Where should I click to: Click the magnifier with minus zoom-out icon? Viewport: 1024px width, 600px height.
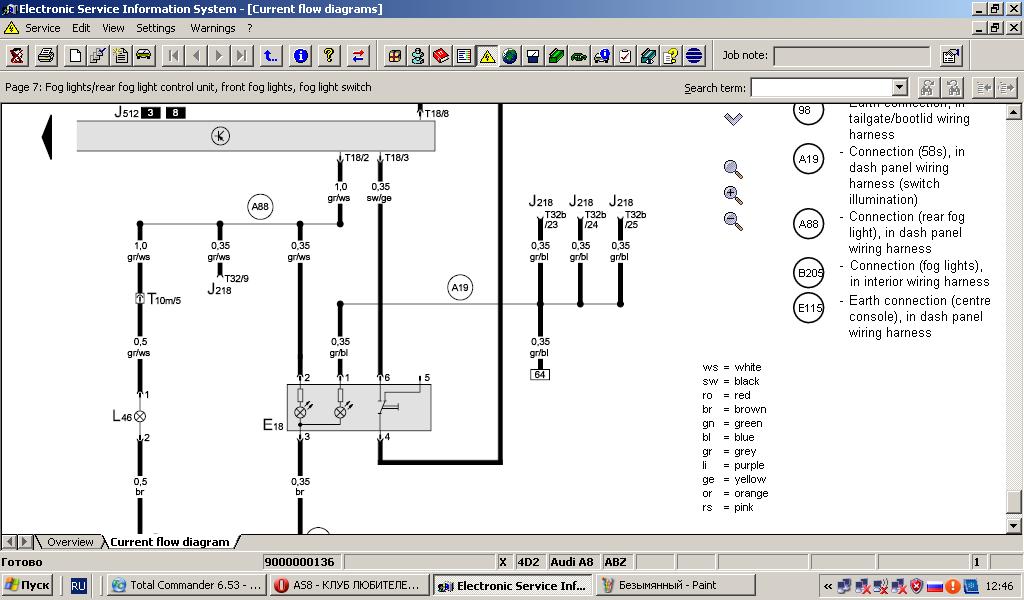[x=733, y=221]
